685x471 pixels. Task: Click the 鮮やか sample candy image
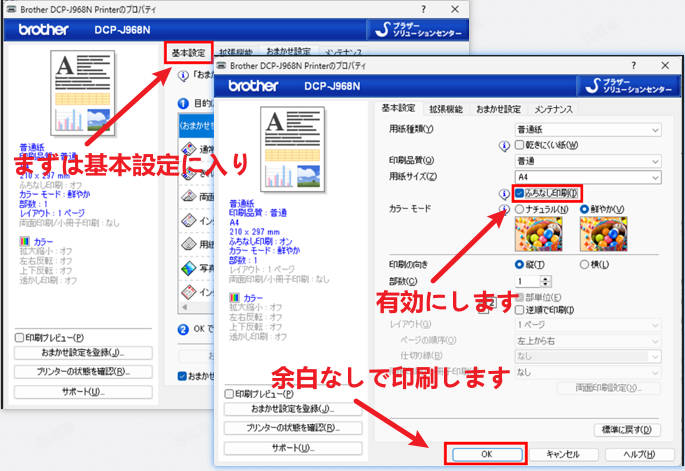click(603, 234)
